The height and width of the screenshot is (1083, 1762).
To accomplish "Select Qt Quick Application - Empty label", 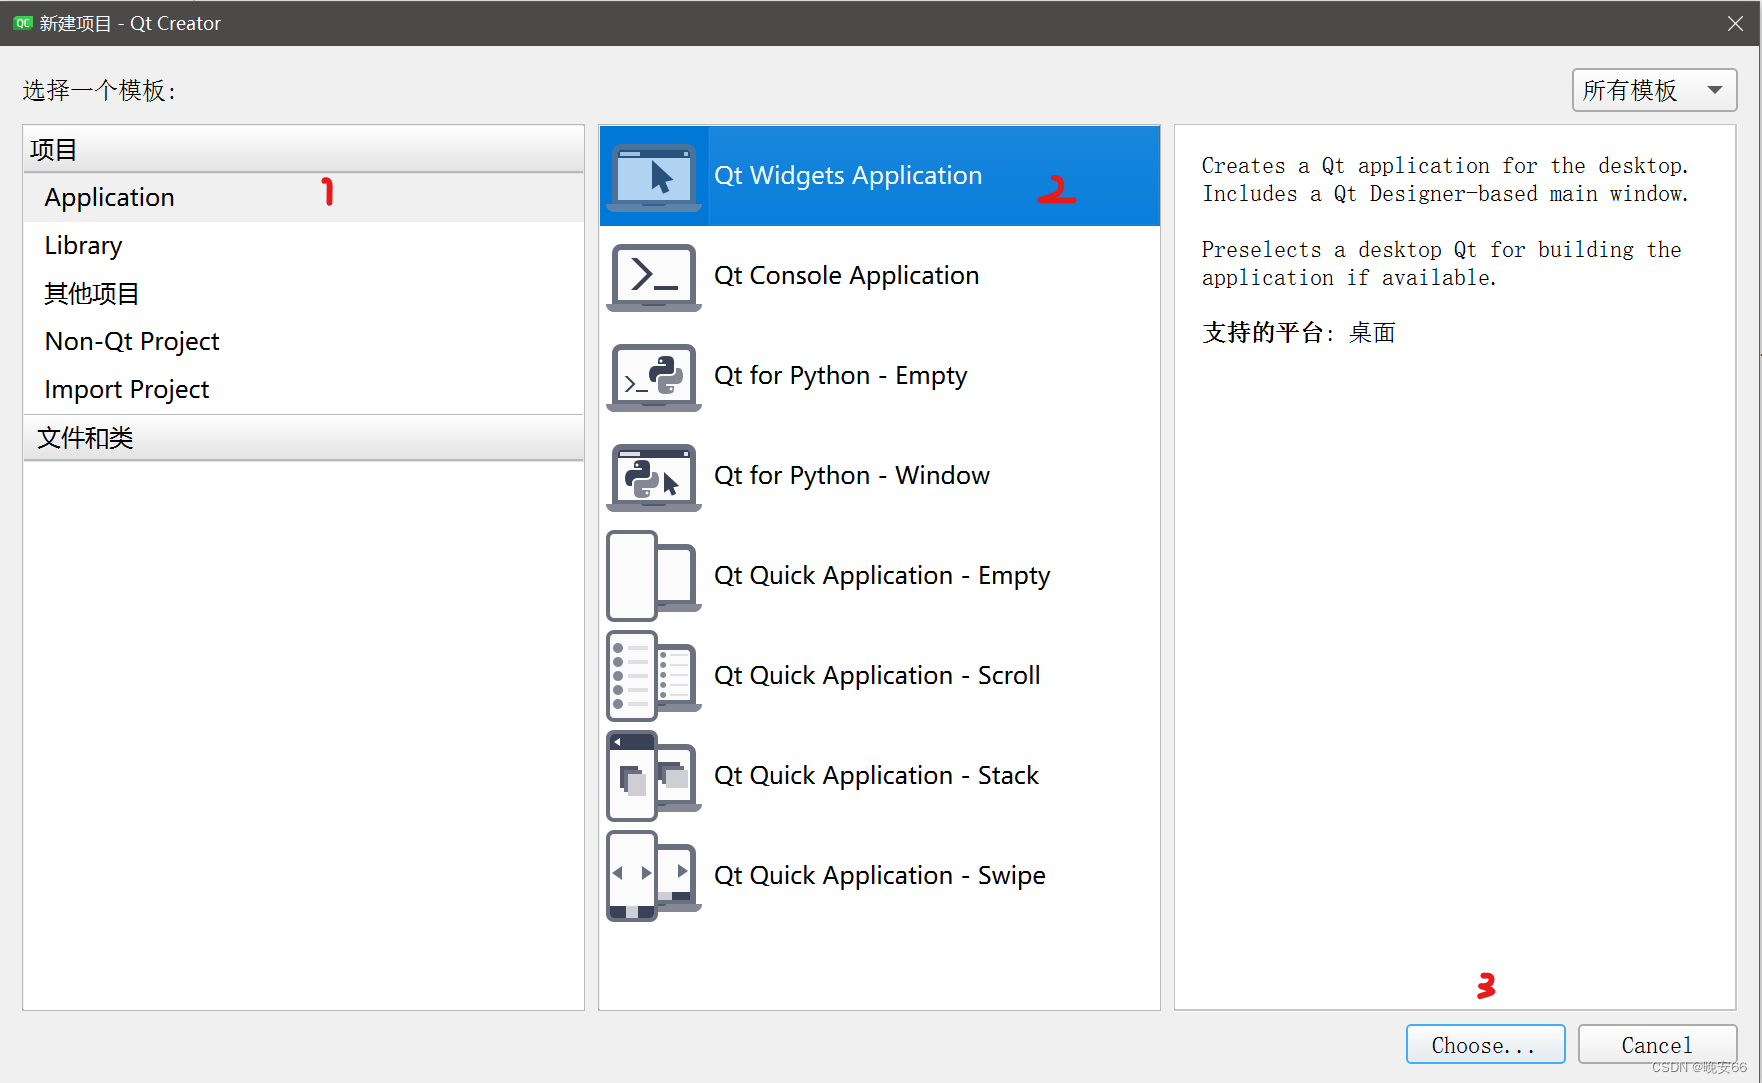I will point(882,575).
